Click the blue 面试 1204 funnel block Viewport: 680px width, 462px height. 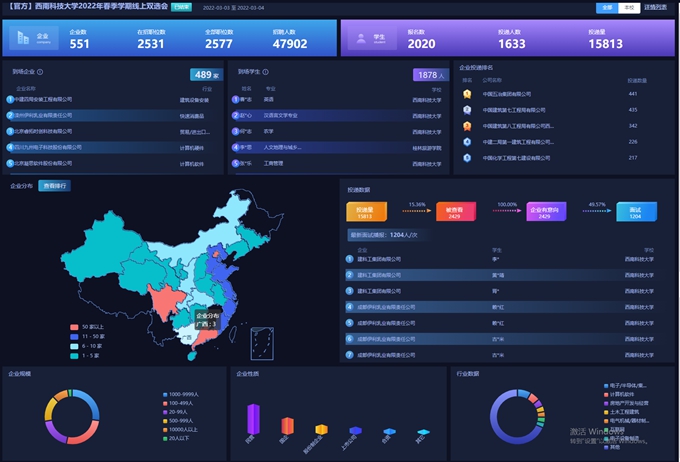[x=636, y=212]
